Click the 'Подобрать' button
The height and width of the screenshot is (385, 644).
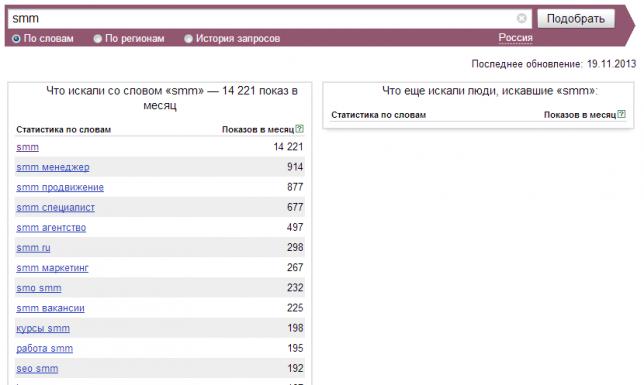coord(576,18)
